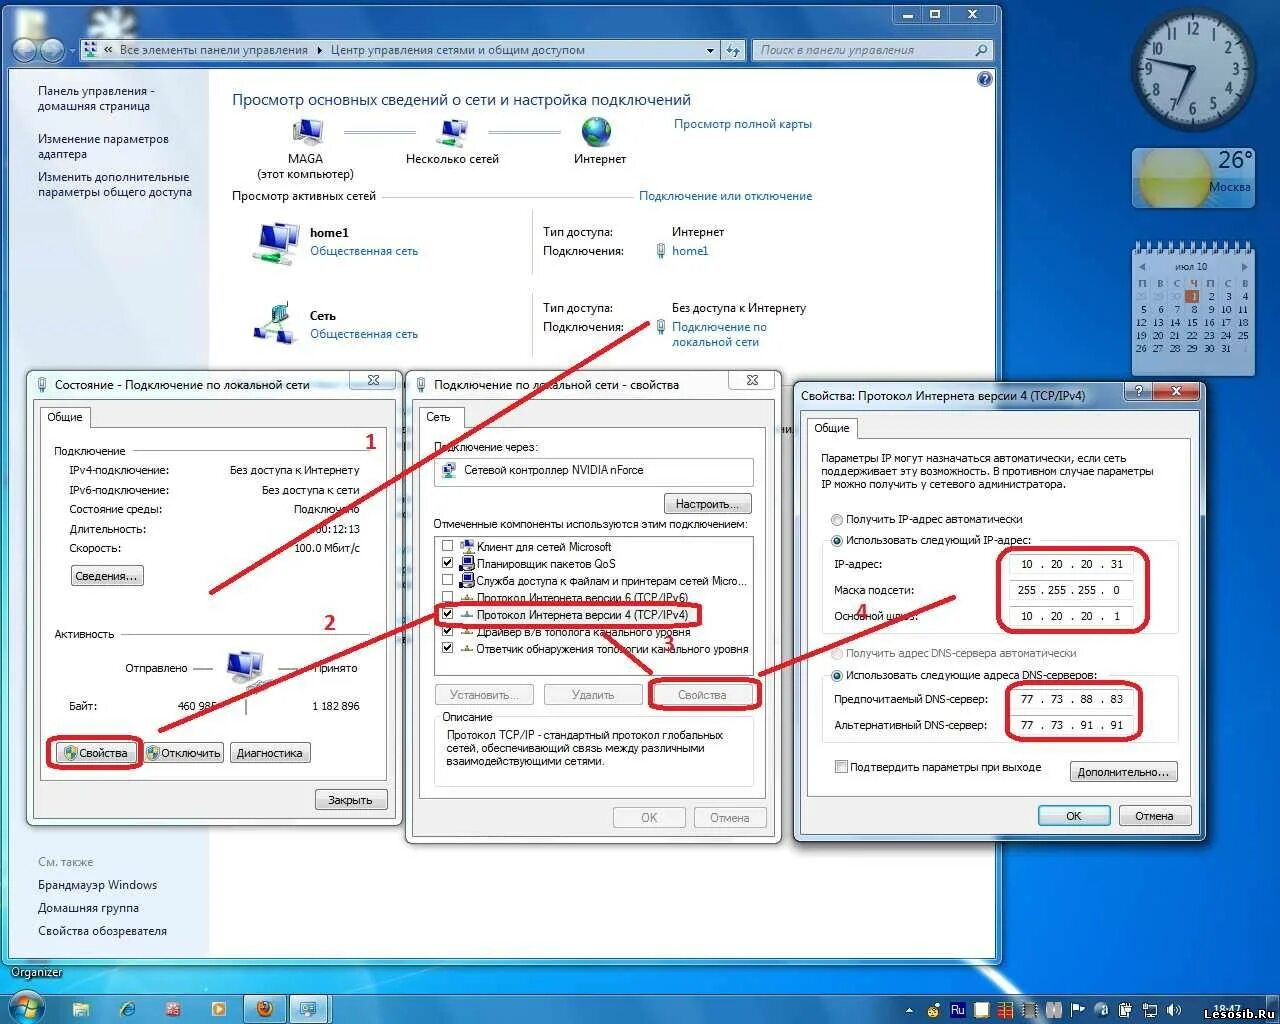The image size is (1280, 1024).
Task: Click the network tray icon
Action: (1151, 1010)
